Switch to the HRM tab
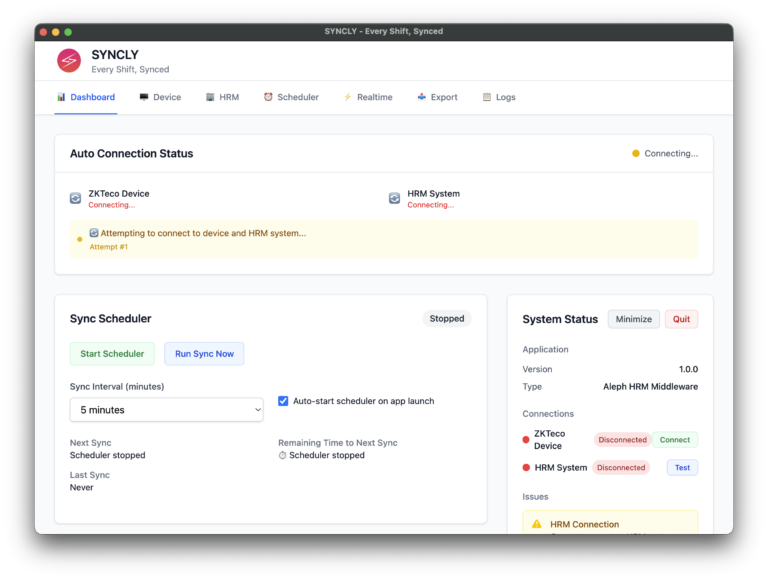 pyautogui.click(x=222, y=98)
